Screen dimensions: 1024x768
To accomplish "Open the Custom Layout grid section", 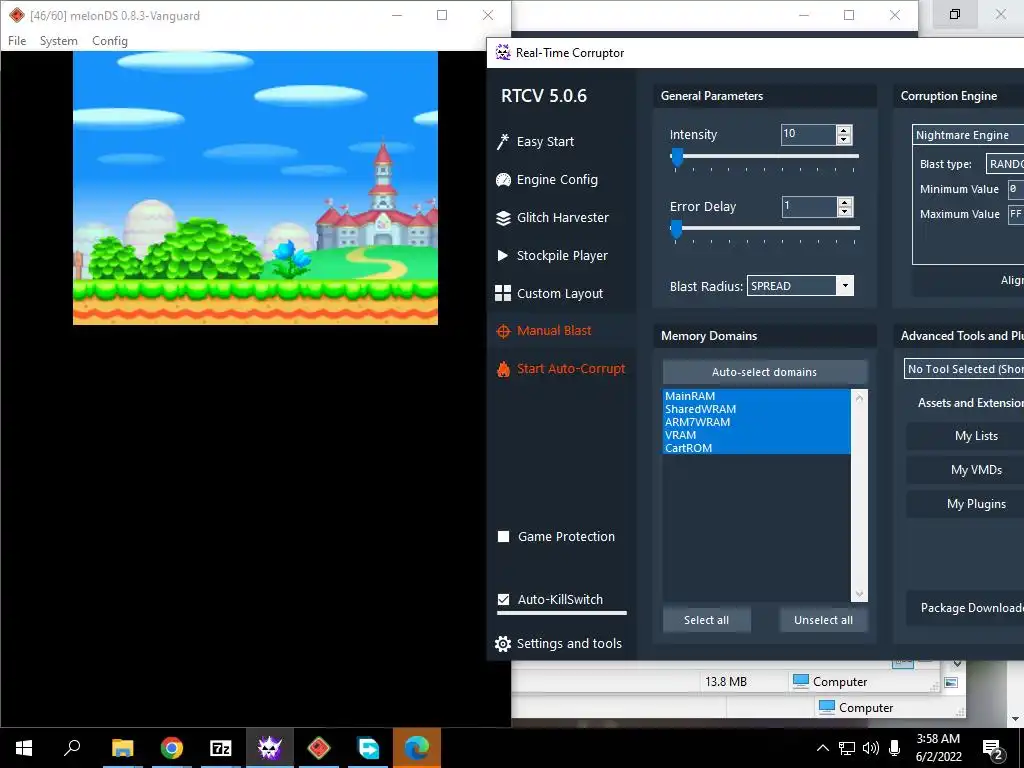I will pyautogui.click(x=549, y=293).
